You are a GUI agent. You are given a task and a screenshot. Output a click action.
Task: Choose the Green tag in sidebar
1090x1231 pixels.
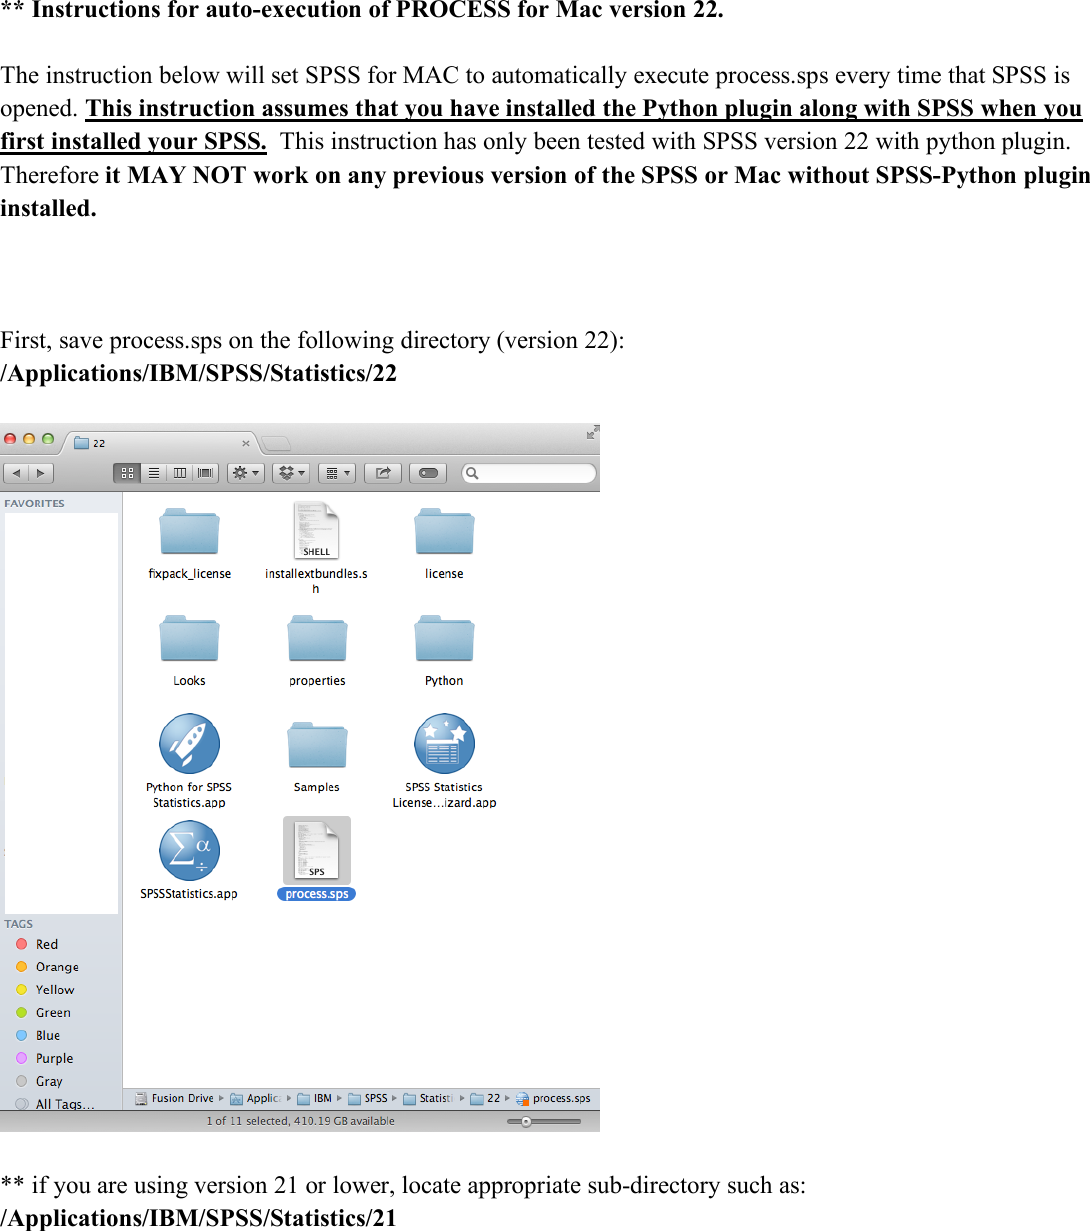(x=53, y=1013)
